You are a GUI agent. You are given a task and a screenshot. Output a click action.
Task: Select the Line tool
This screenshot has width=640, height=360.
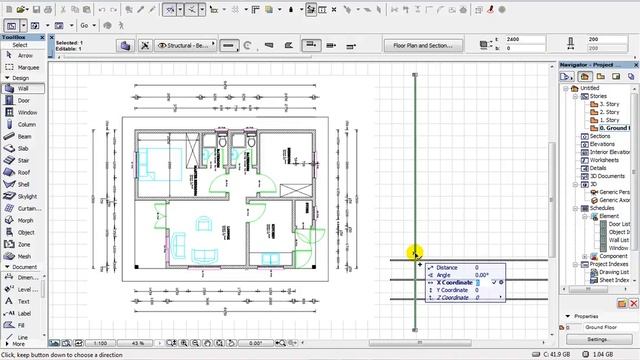[x=21, y=337]
